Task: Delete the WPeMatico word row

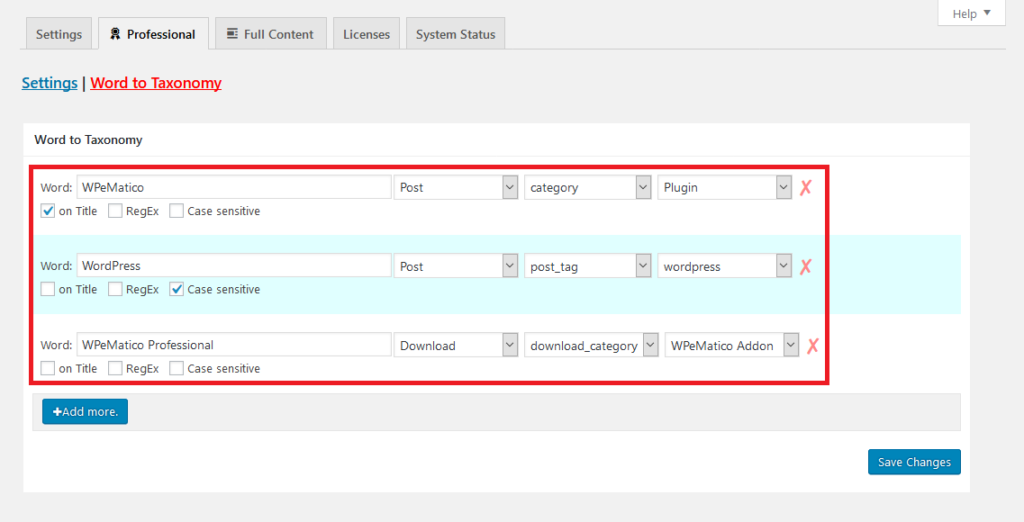Action: (x=805, y=188)
